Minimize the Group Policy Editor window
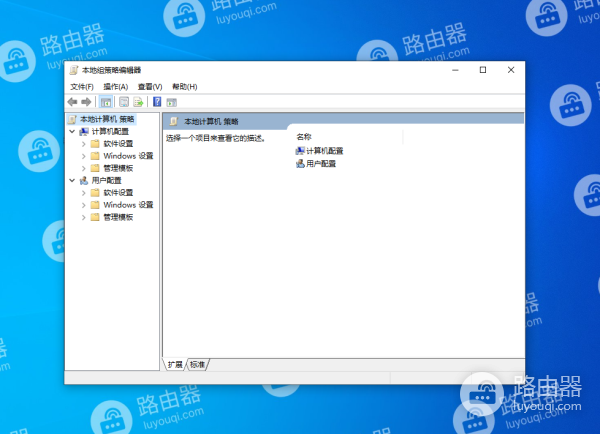The height and width of the screenshot is (434, 600). pos(455,70)
